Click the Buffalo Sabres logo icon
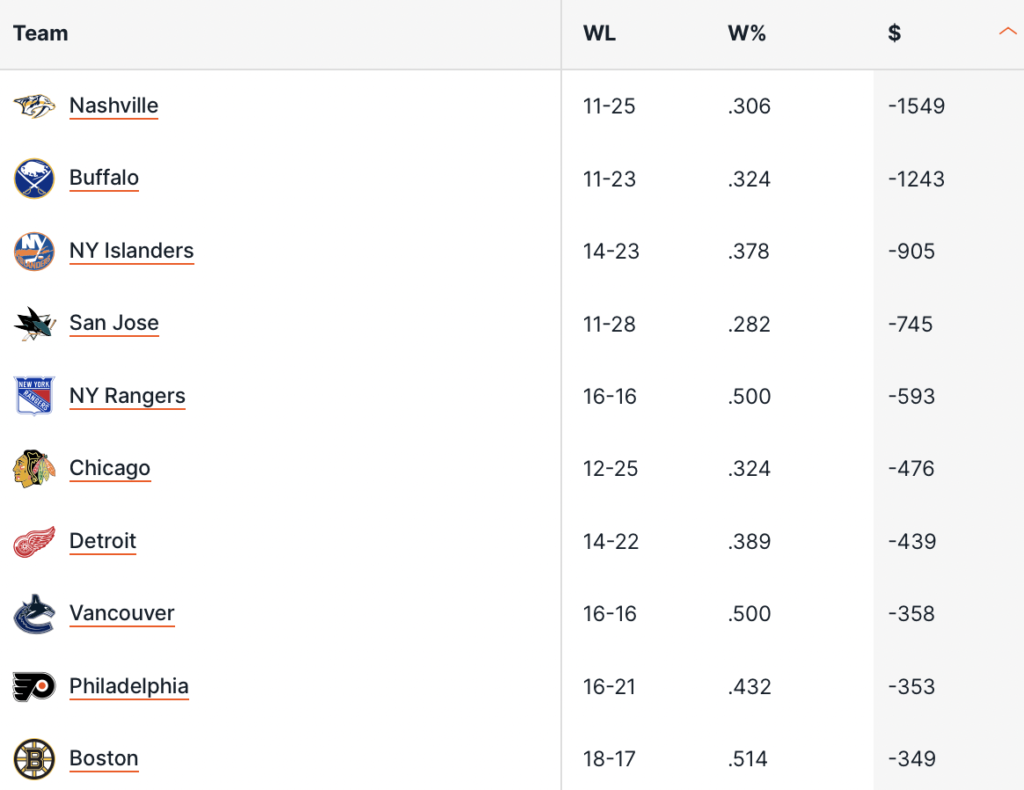The height and width of the screenshot is (790, 1024). (34, 179)
